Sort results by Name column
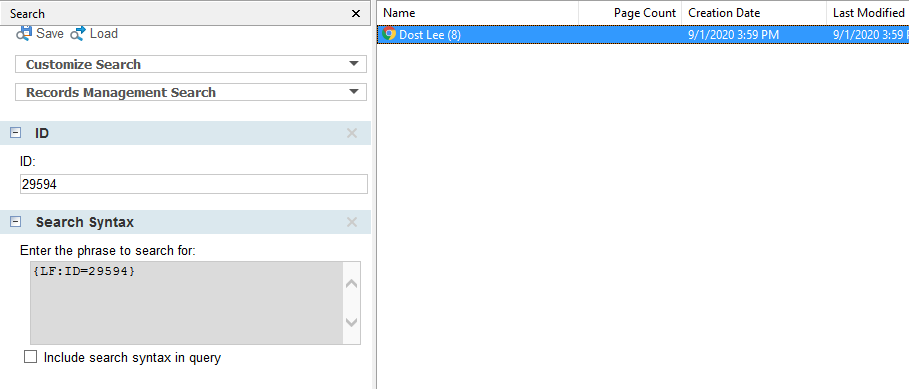Image resolution: width=909 pixels, height=389 pixels. coord(478,13)
